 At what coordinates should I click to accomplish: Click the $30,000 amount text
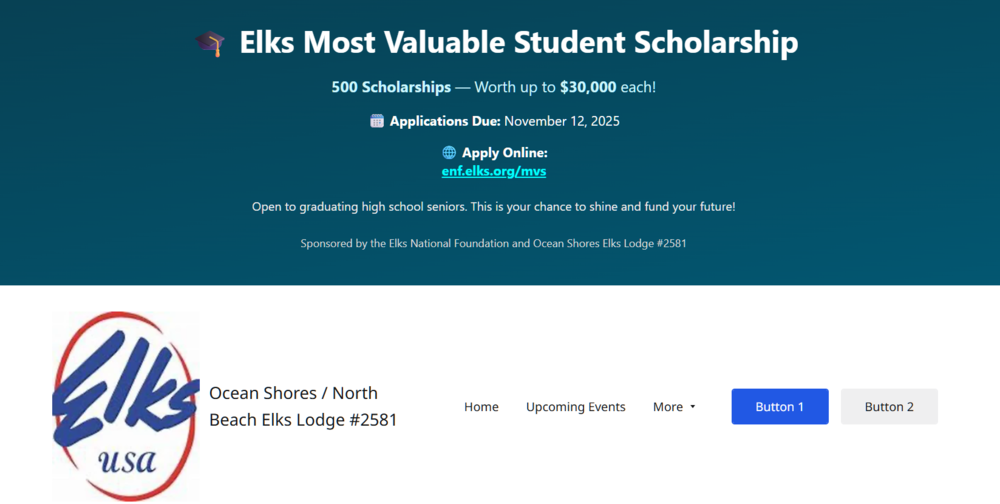coord(588,87)
